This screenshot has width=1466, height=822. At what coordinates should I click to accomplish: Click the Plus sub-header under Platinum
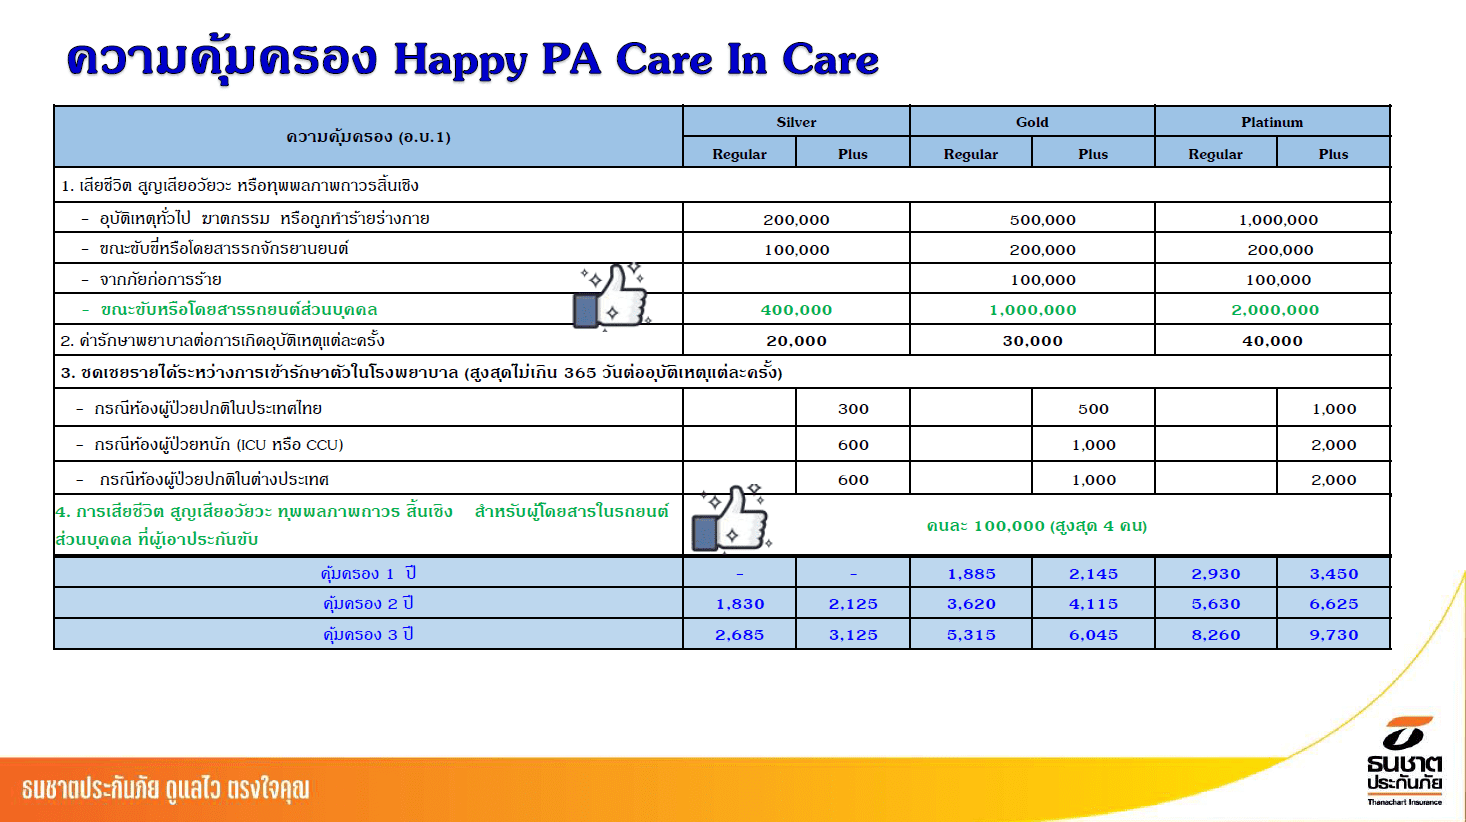tap(1333, 154)
